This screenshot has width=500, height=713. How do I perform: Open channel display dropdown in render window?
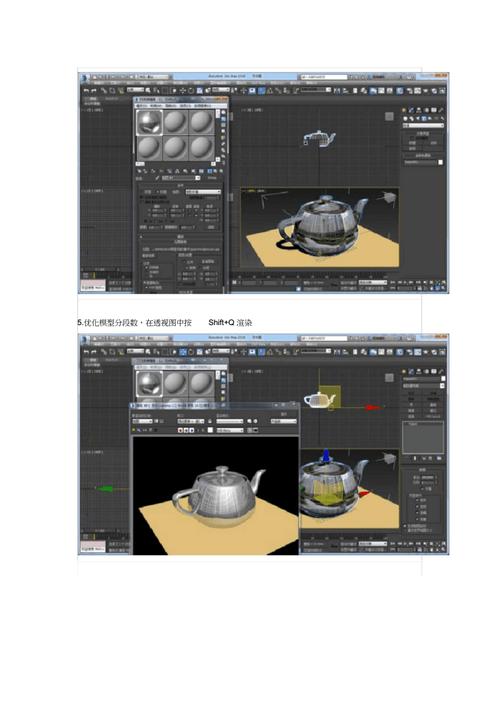click(230, 430)
